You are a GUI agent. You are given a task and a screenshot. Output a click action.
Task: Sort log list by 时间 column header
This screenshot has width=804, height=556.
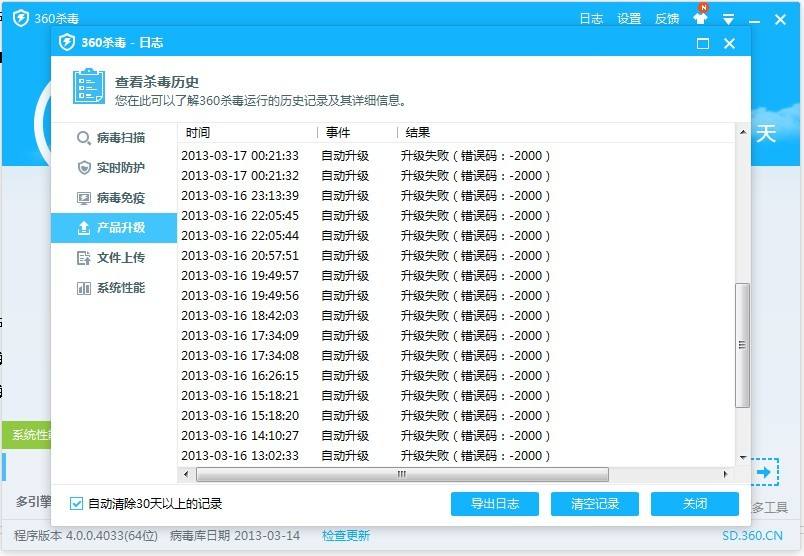coord(246,132)
